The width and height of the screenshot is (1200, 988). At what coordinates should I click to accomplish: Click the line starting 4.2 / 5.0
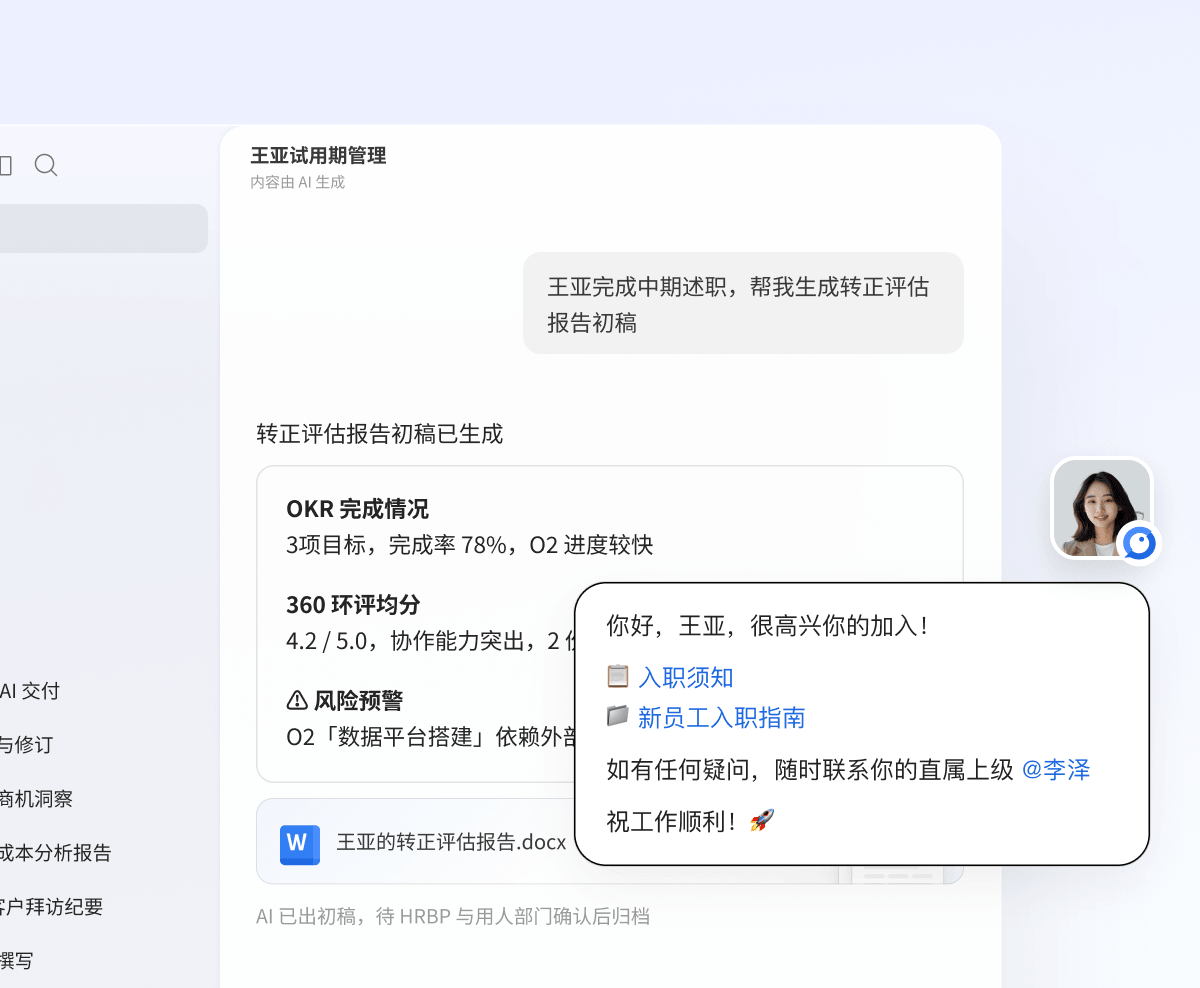pos(430,641)
